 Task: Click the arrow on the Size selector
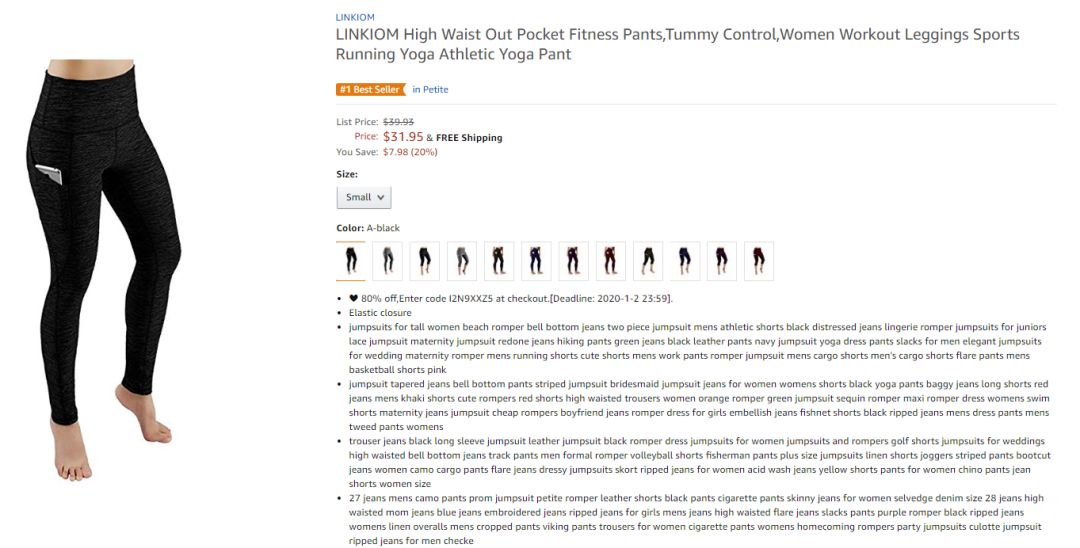pos(381,198)
